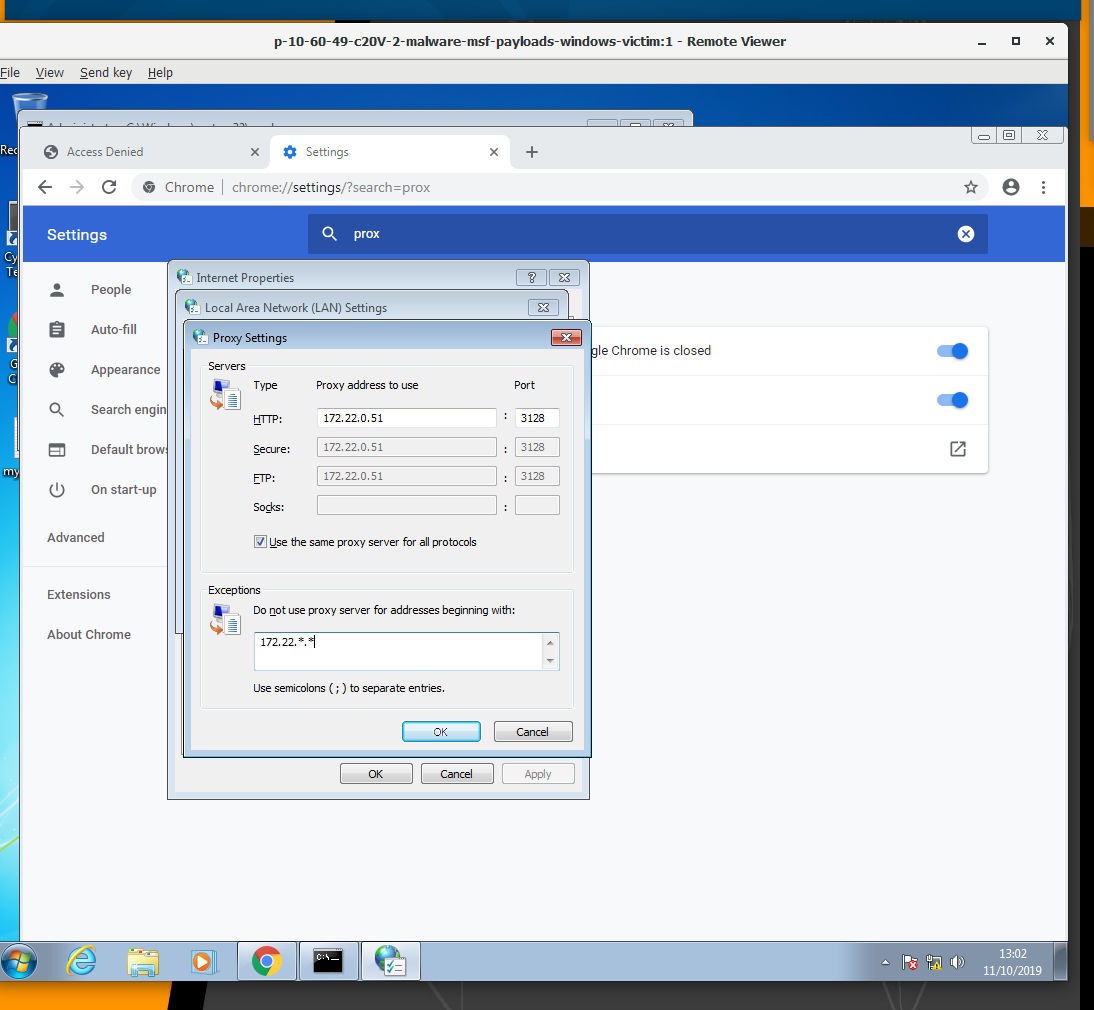
Task: Expand the Advanced settings section
Action: [x=76, y=537]
